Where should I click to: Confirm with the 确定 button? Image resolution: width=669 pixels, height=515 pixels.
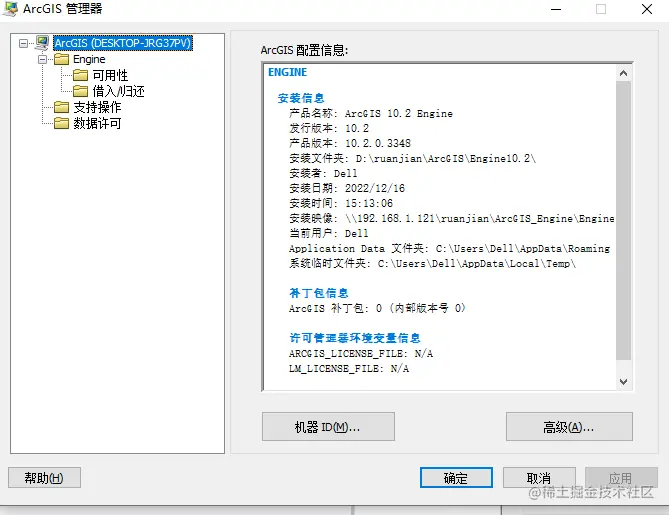[x=456, y=477]
